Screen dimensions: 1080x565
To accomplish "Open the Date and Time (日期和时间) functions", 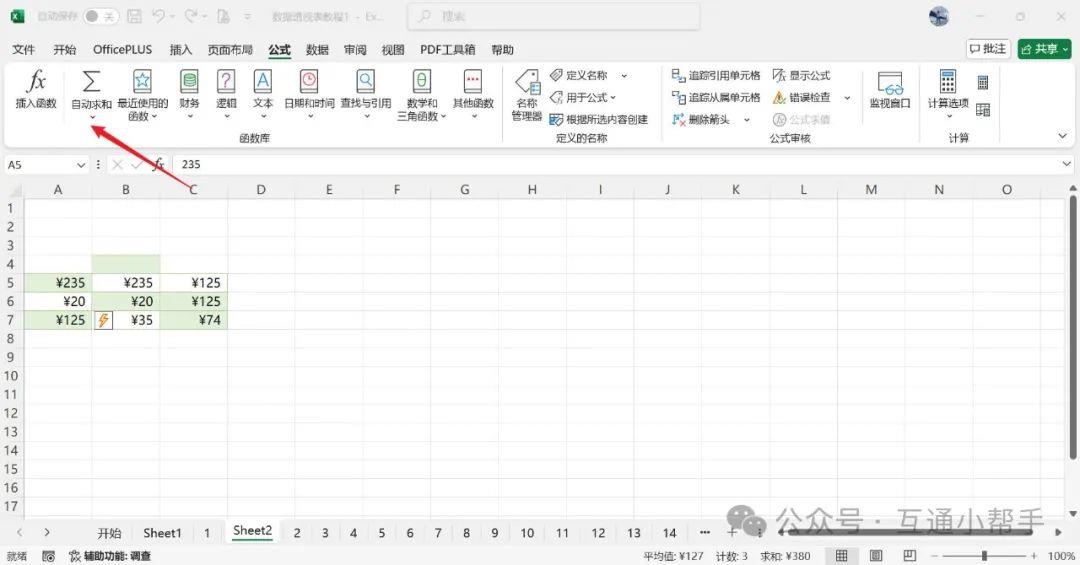I will pyautogui.click(x=309, y=83).
